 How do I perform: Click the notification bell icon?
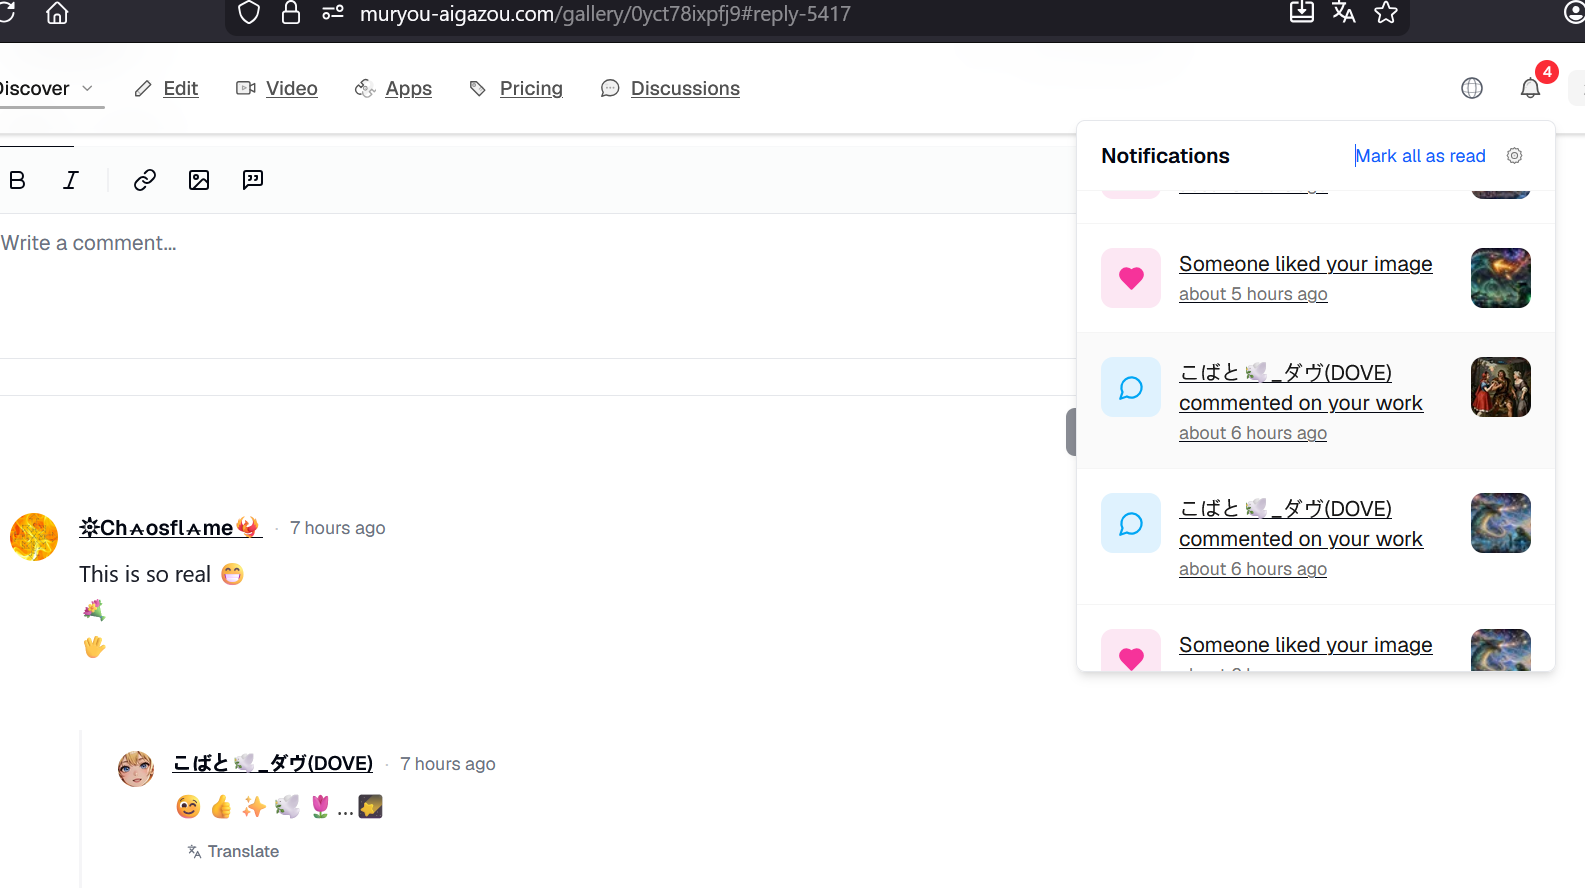pos(1530,88)
